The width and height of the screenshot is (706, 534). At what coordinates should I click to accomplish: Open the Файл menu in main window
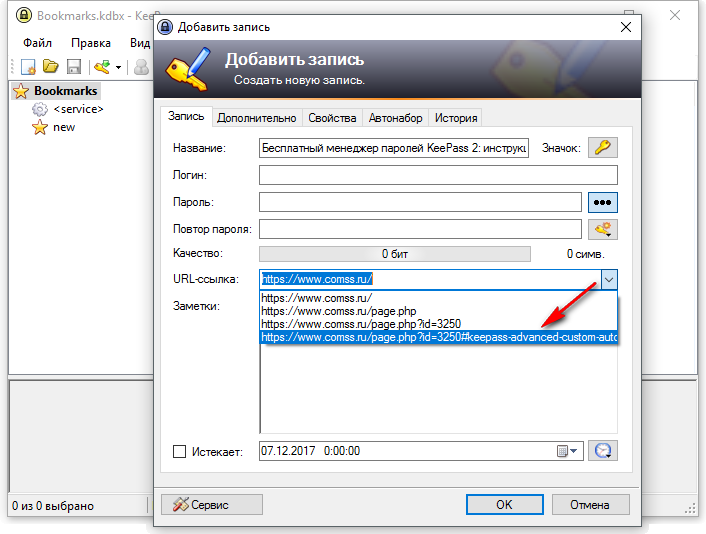click(37, 43)
